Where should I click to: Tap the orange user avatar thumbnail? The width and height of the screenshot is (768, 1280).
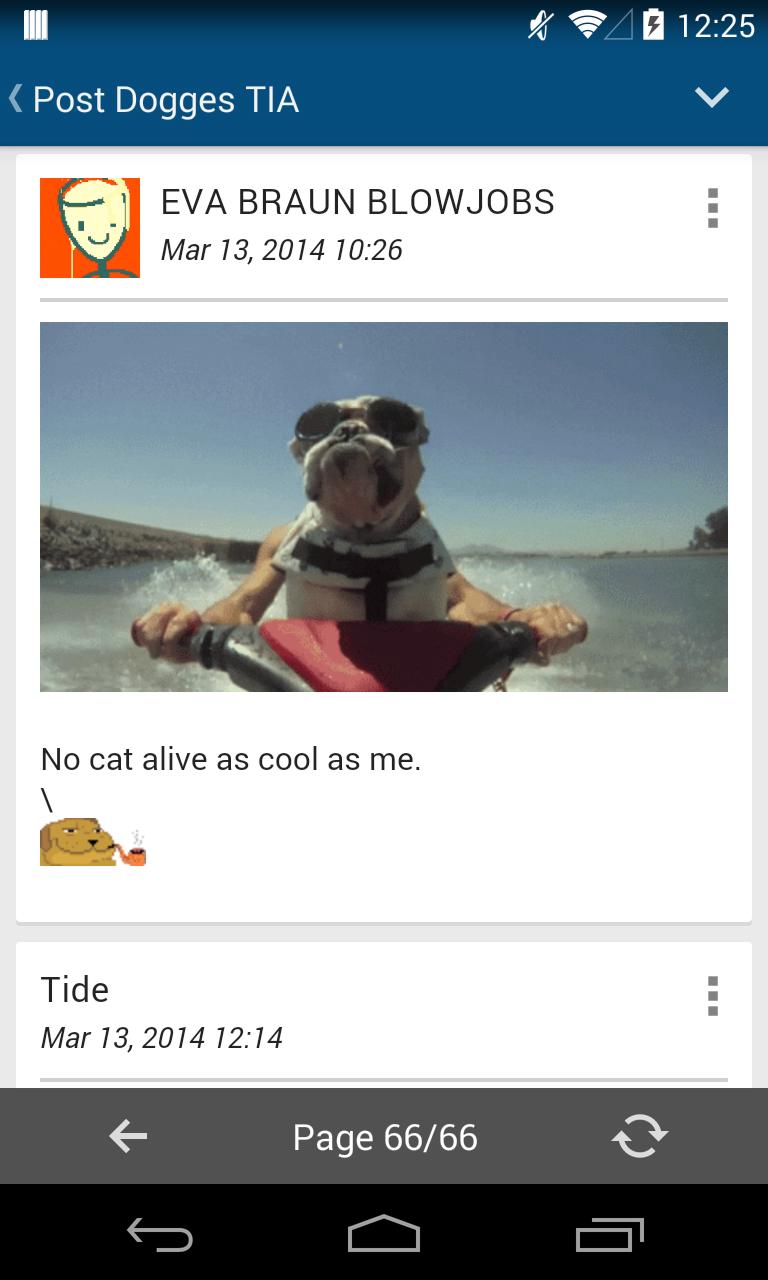click(90, 228)
